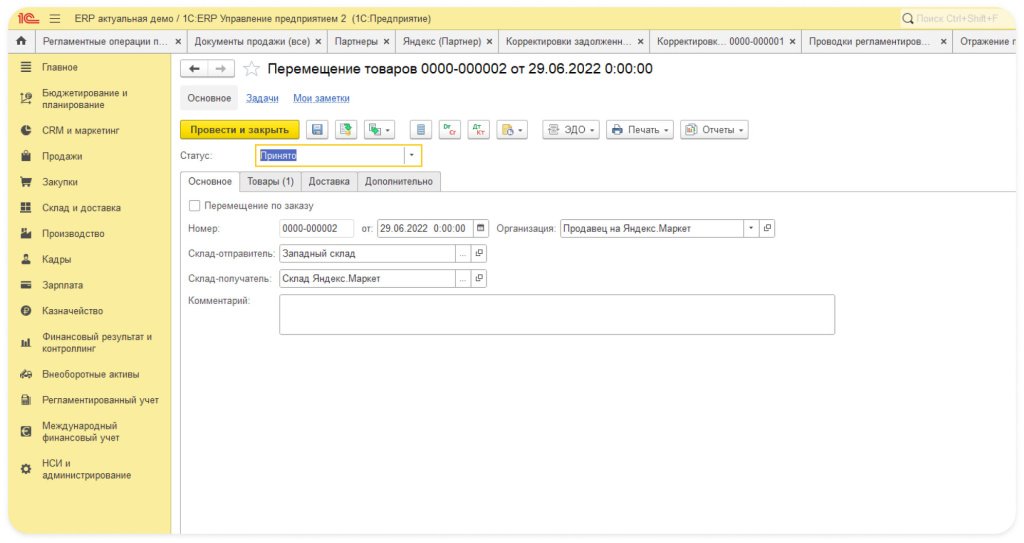Open the Мои заметки link
Viewport: 1024px width, 543px height.
click(321, 98)
